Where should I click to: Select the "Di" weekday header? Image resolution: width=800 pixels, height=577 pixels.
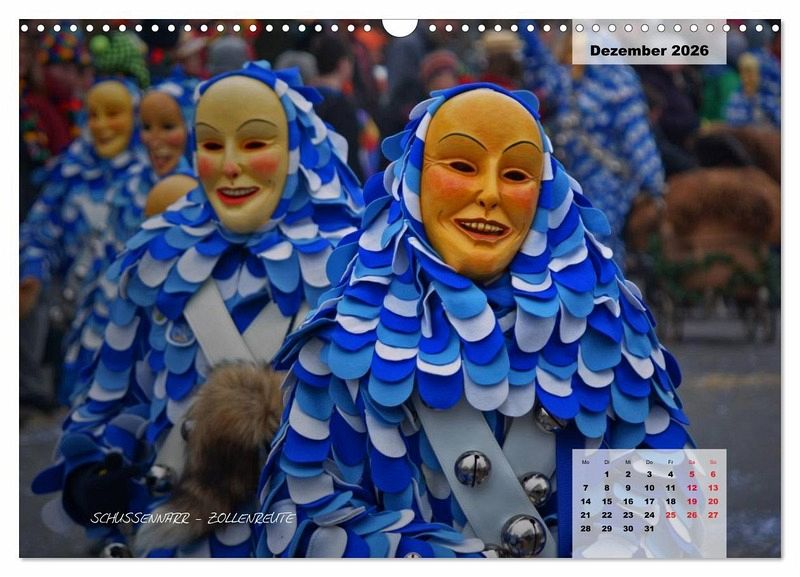click(x=607, y=462)
